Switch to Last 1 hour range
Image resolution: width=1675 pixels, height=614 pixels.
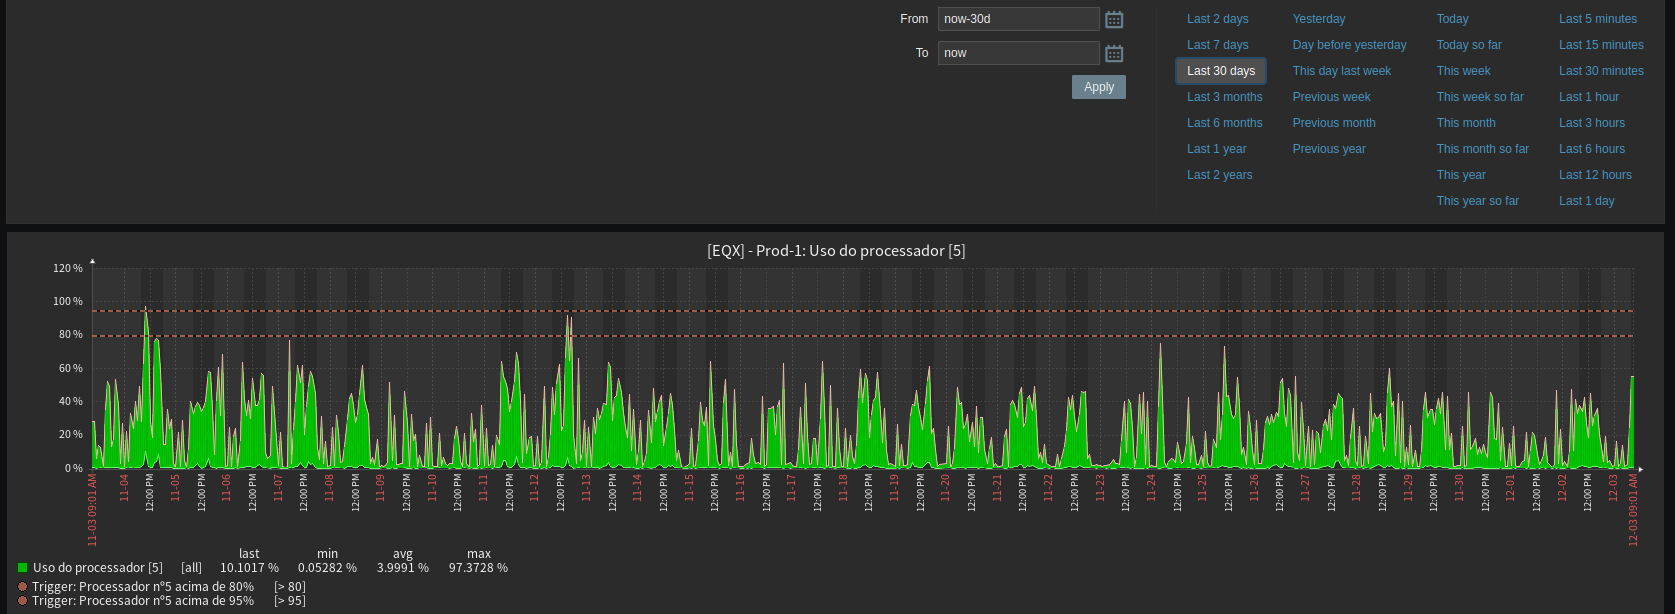1588,97
